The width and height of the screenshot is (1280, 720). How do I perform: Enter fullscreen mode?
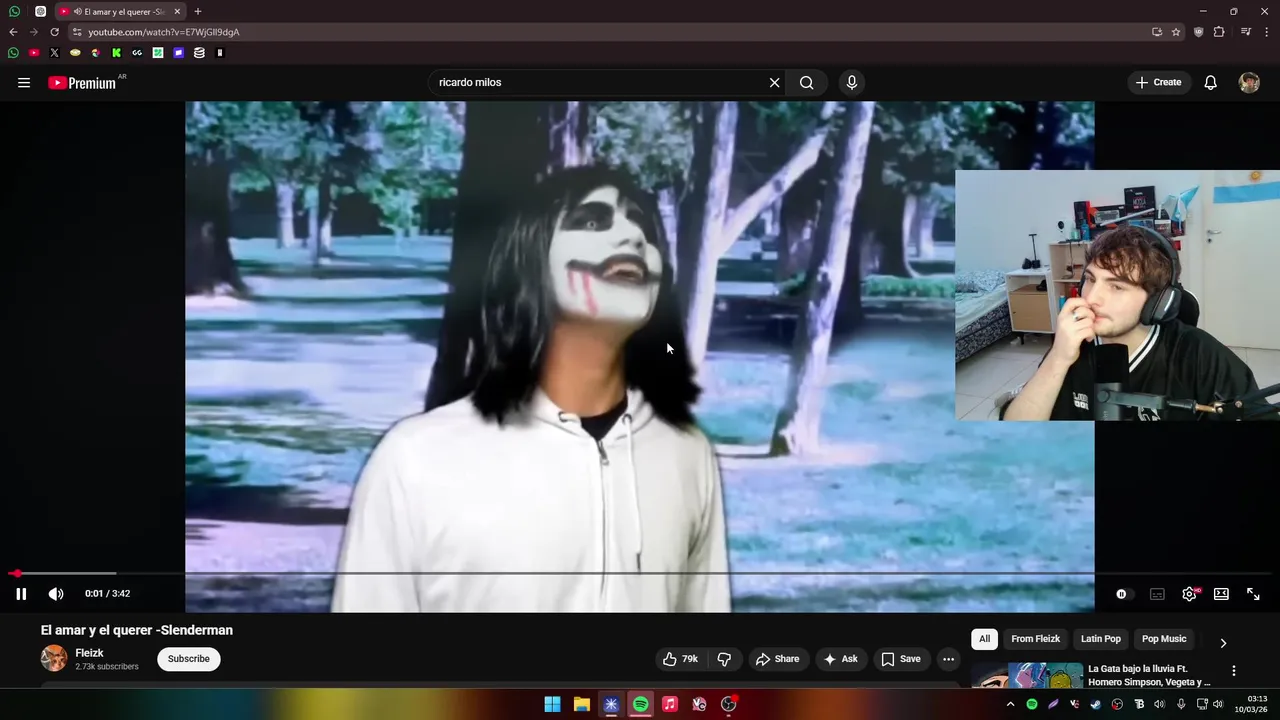[1253, 594]
